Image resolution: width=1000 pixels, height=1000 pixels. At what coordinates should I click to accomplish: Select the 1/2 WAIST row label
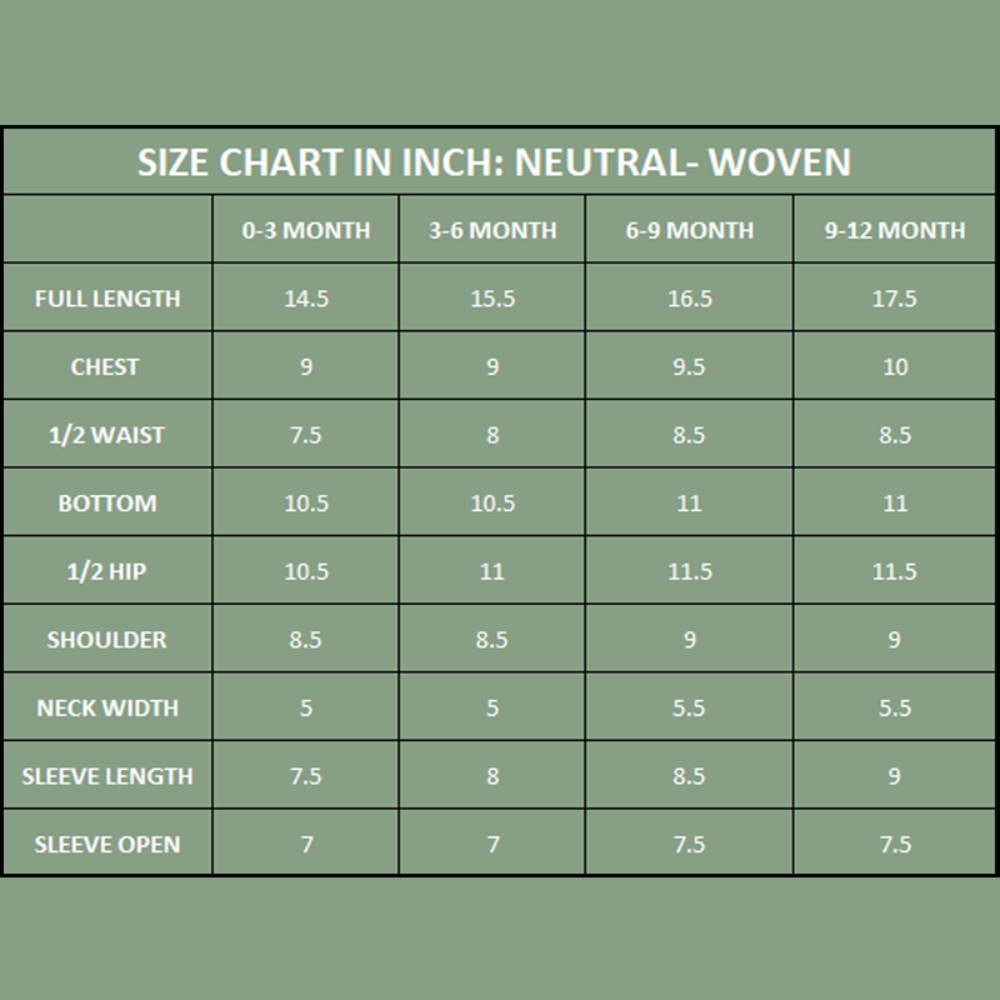[107, 435]
